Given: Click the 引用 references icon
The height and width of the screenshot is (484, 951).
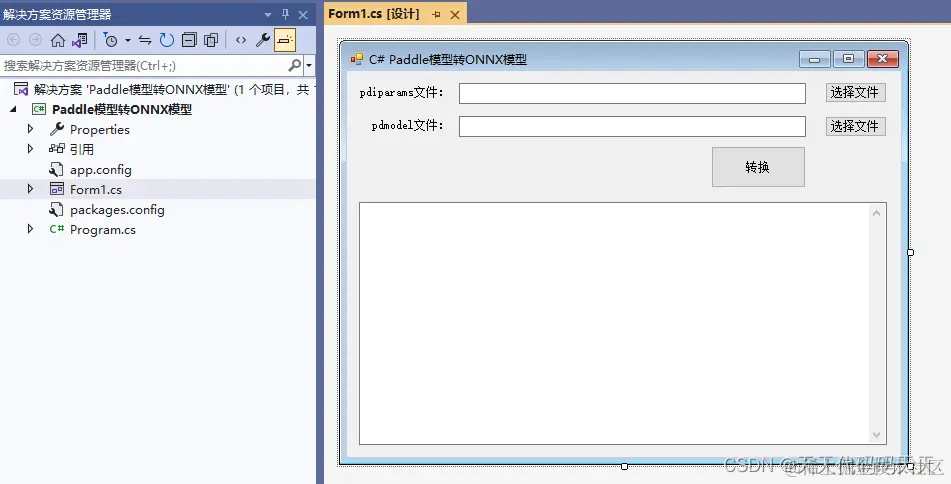Looking at the screenshot, I should tap(56, 148).
